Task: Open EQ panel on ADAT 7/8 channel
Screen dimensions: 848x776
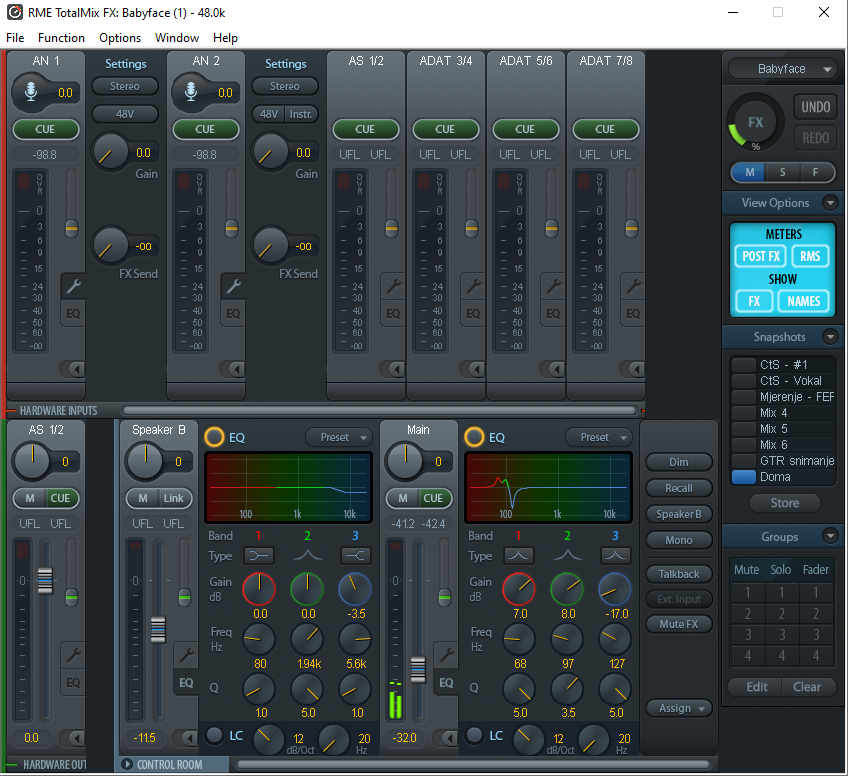Action: (633, 314)
